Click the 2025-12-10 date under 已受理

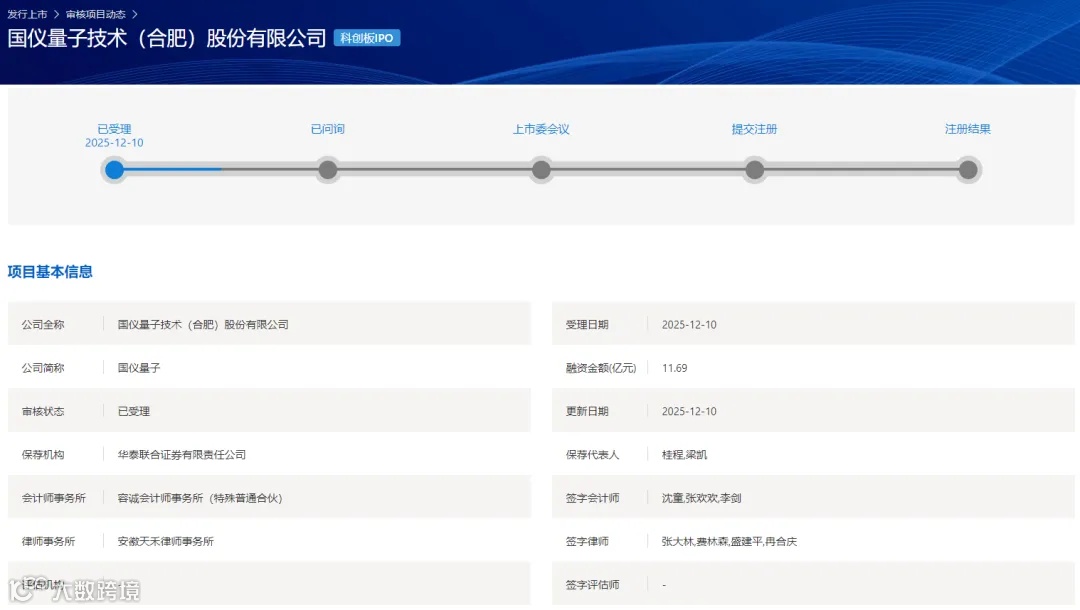coord(114,143)
